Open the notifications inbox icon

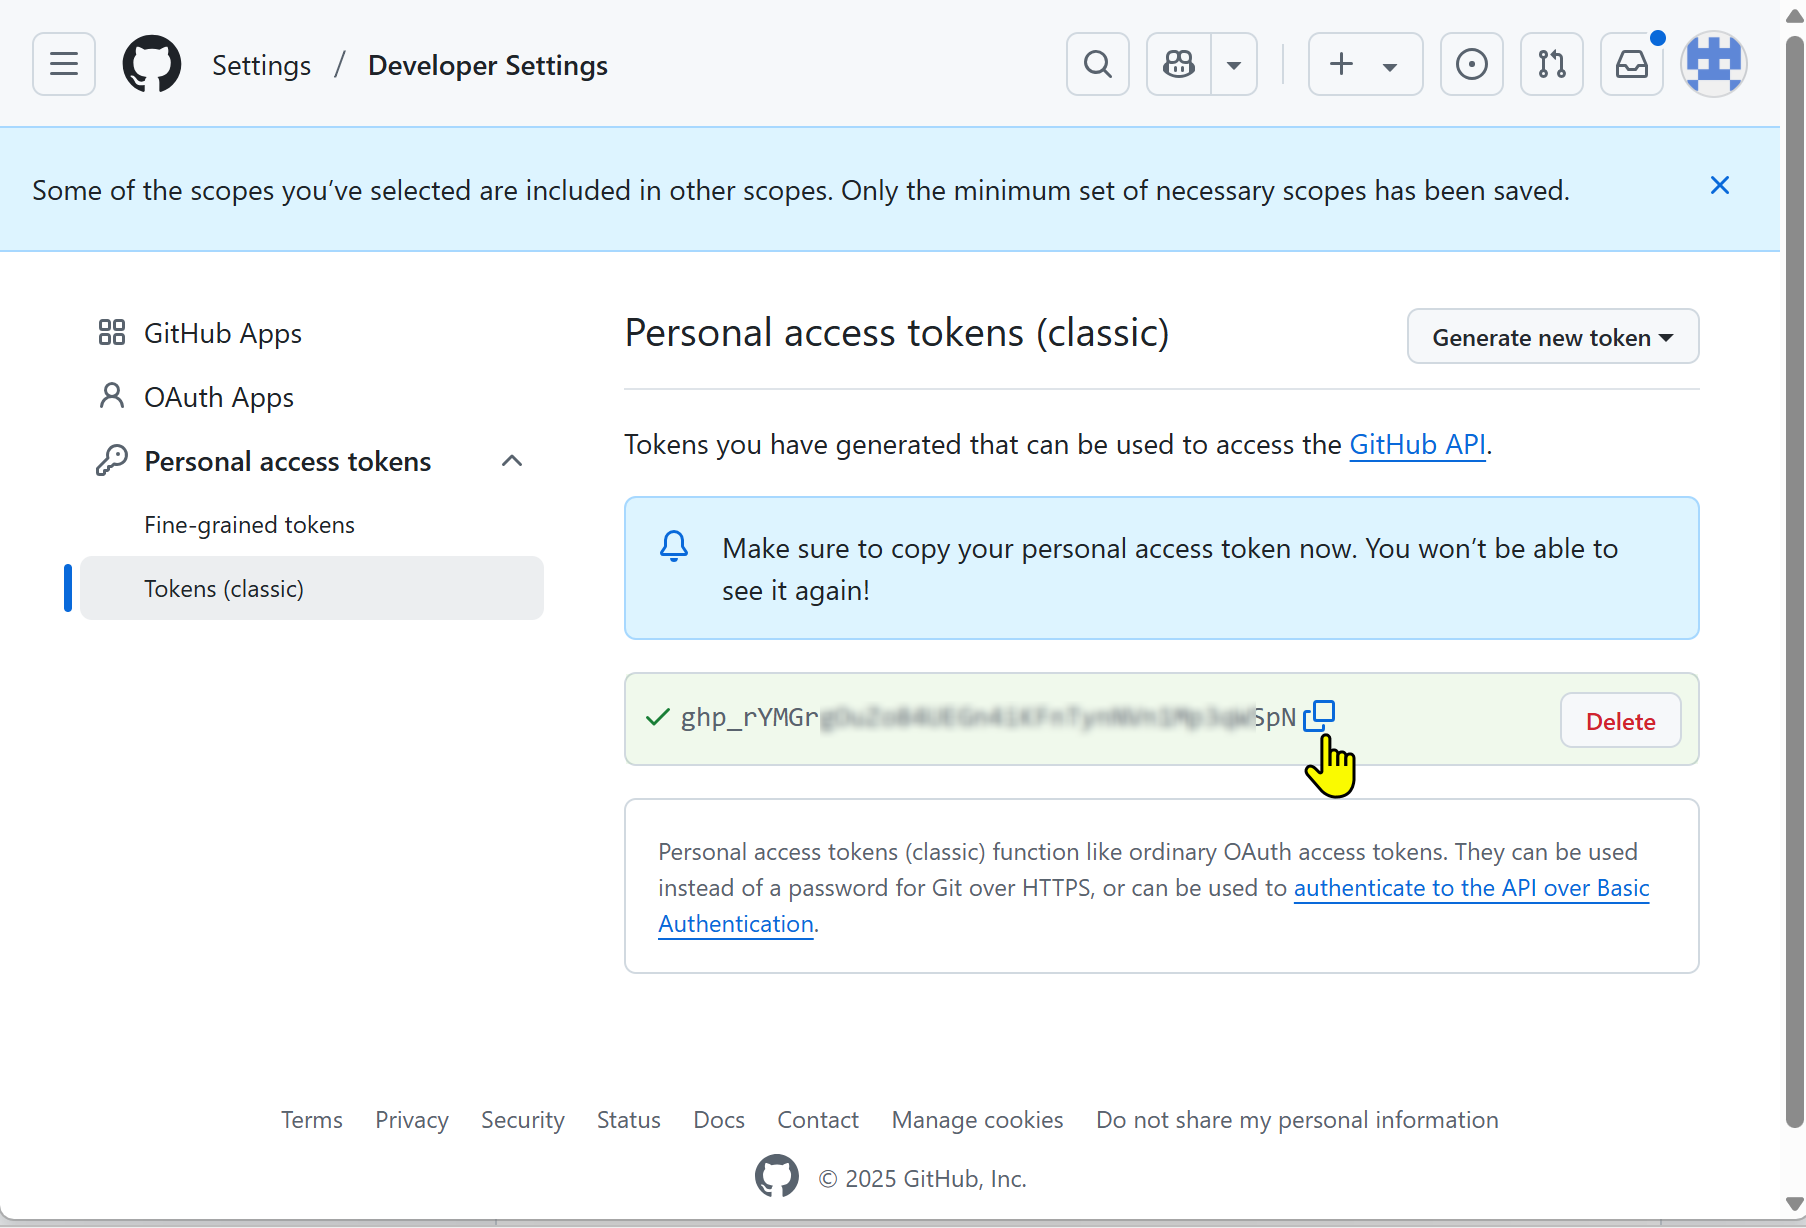pyautogui.click(x=1631, y=65)
